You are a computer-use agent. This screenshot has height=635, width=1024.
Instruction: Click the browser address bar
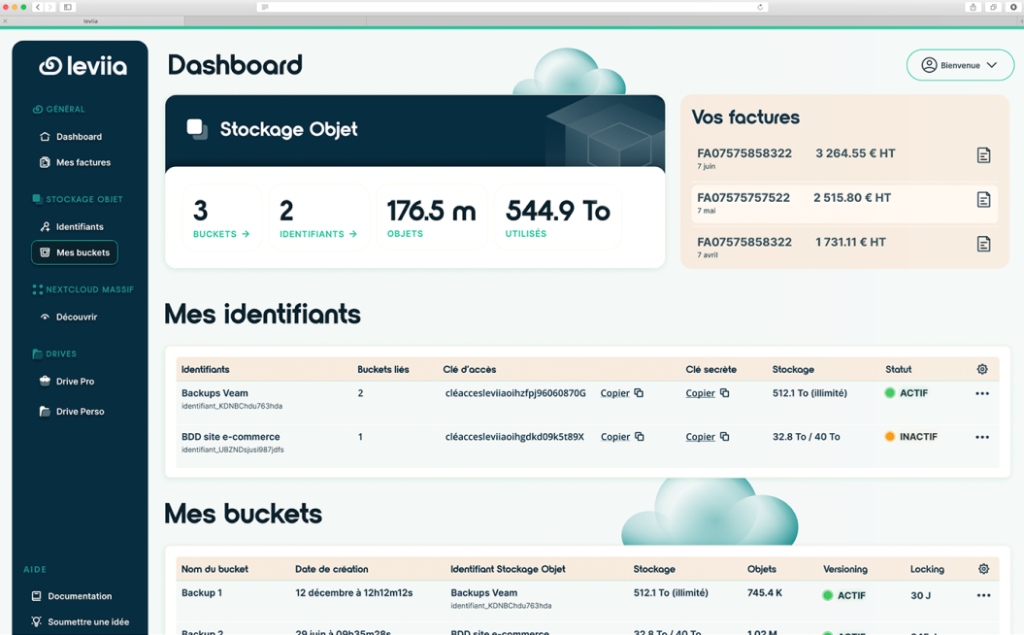click(x=512, y=7)
